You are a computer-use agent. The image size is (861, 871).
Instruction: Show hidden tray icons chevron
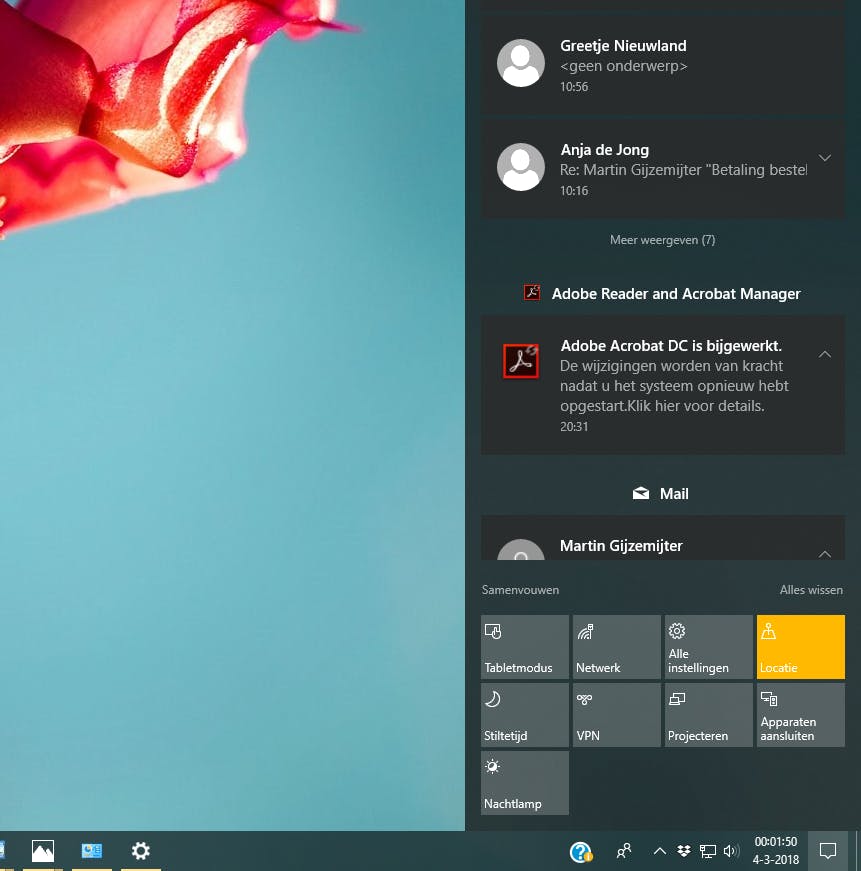pyautogui.click(x=659, y=850)
